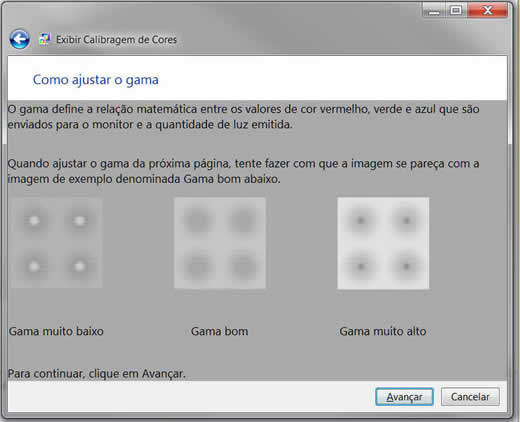This screenshot has height=422, width=520.
Task: Click the "Para continuar, clique em Avançar" text
Action: click(x=97, y=374)
